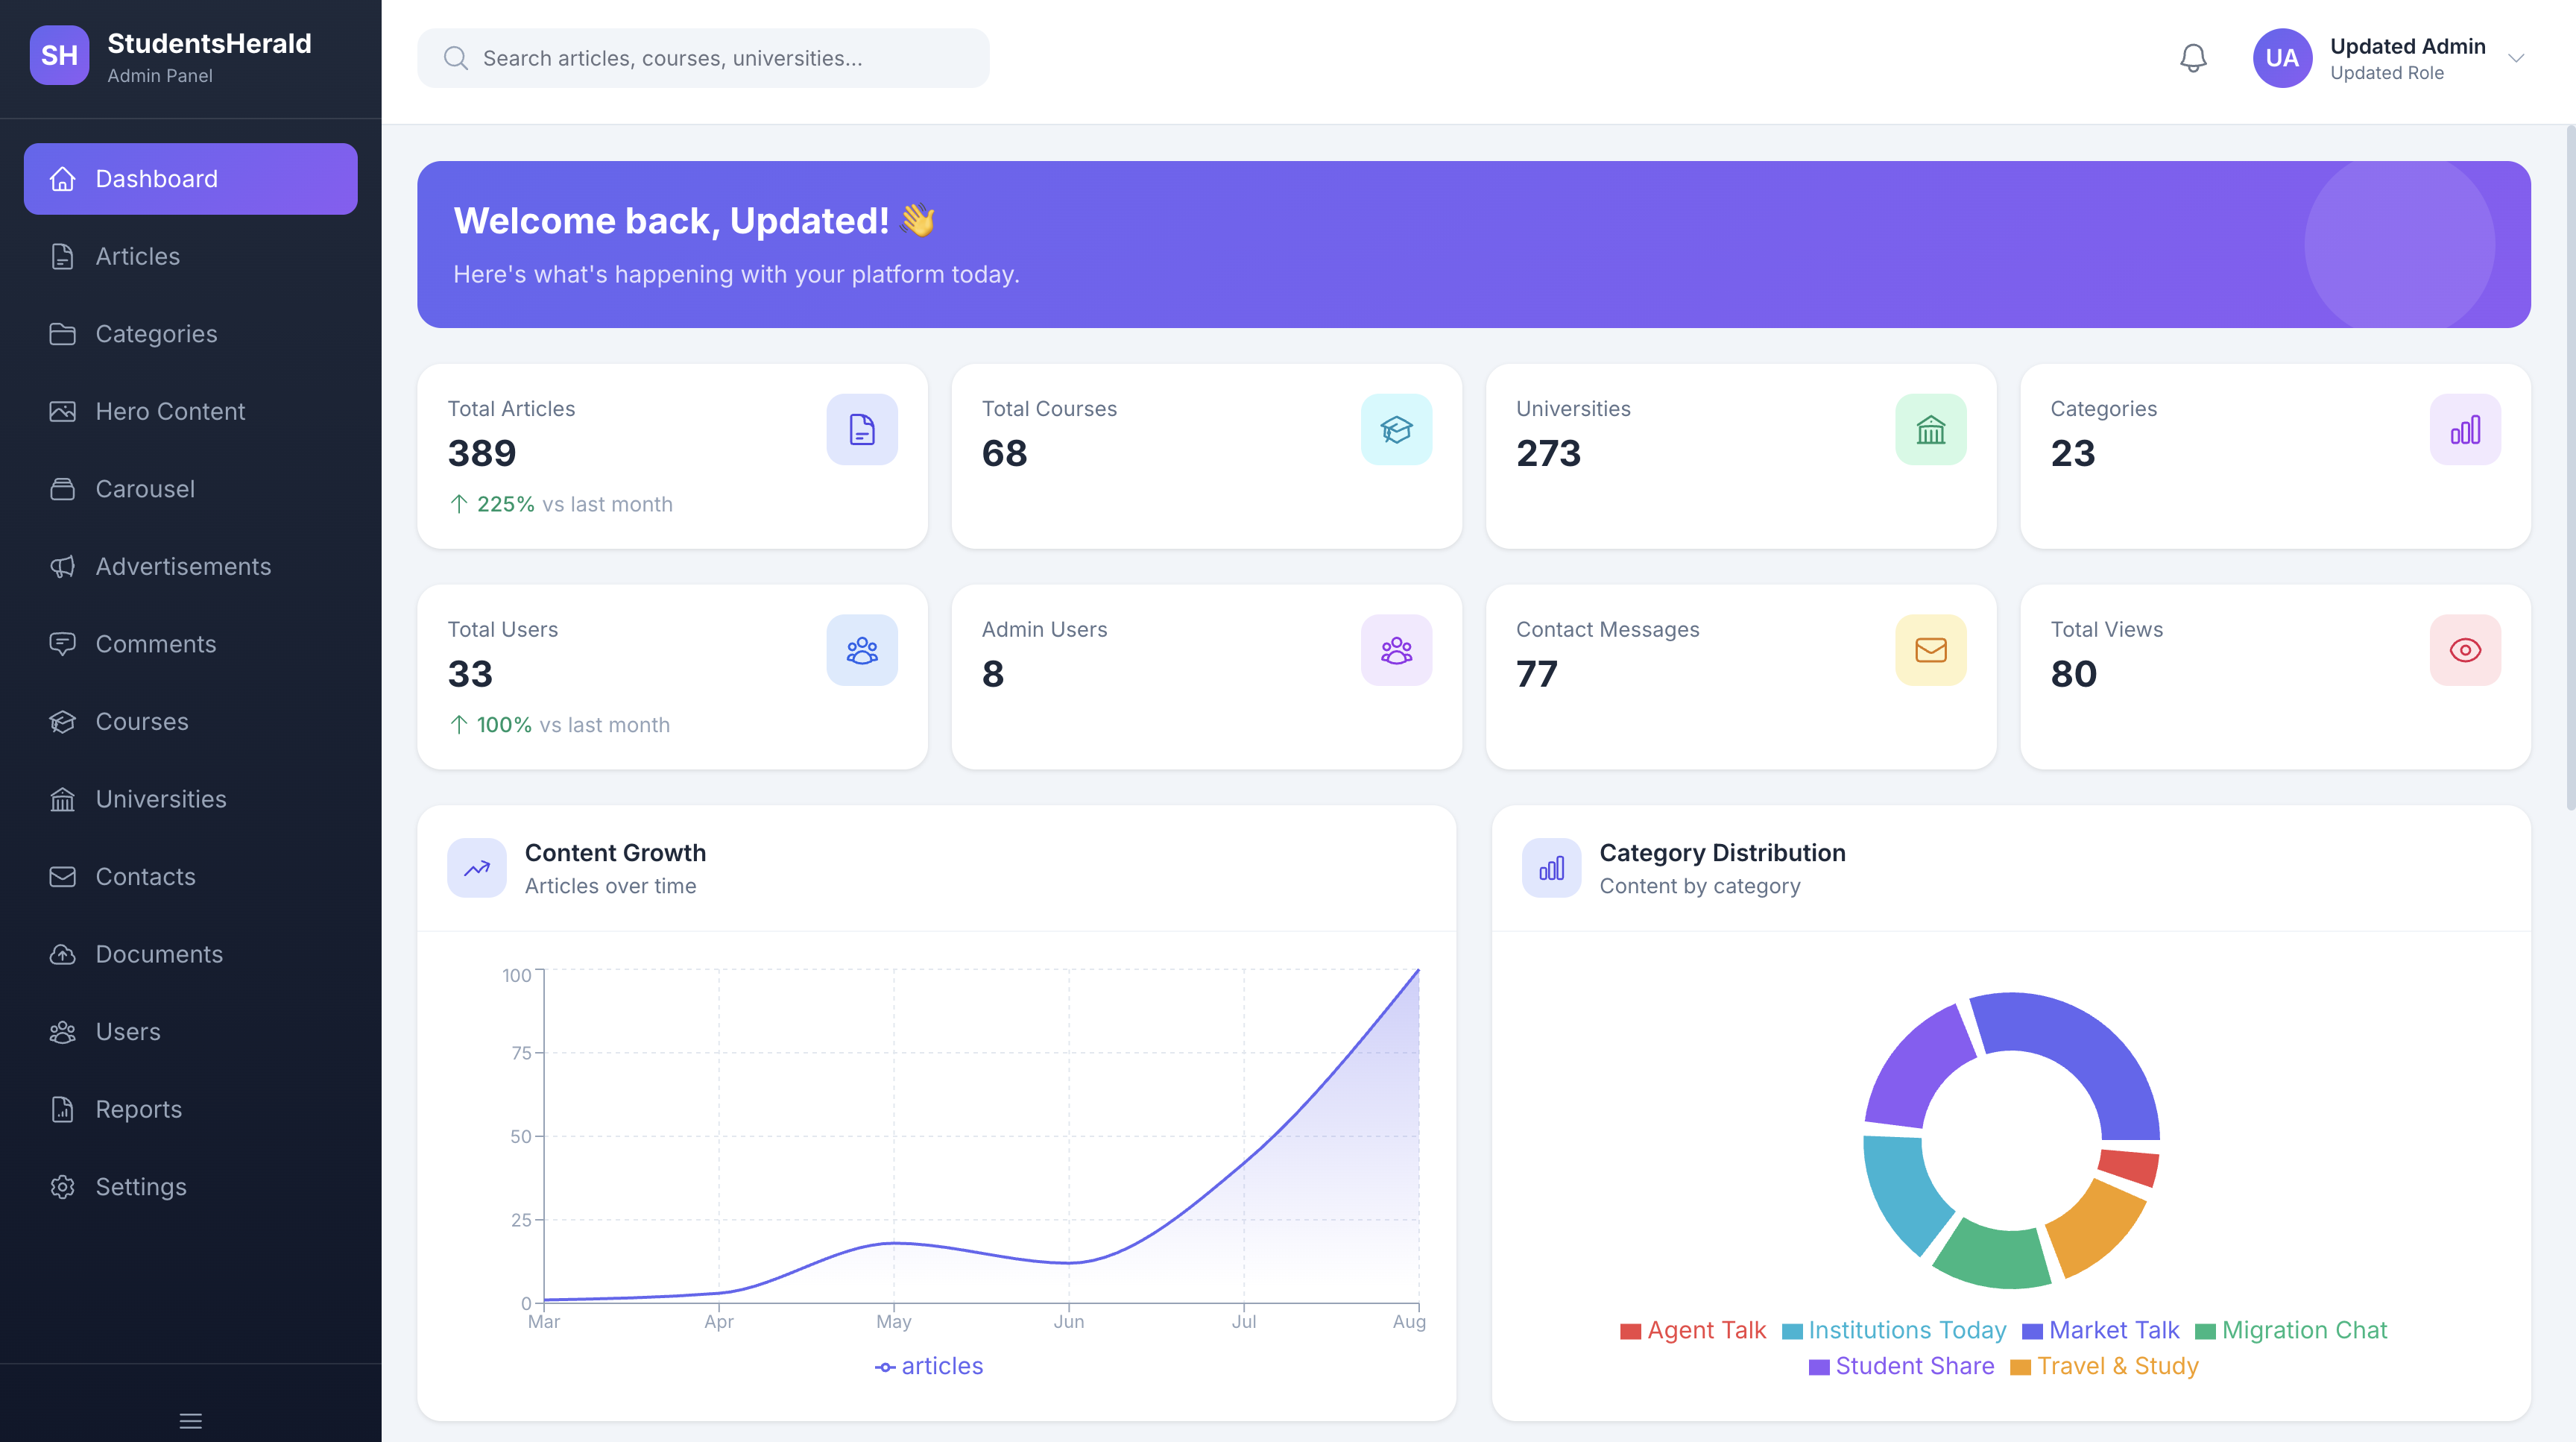Select the Updated Admin name text
The height and width of the screenshot is (1442, 2576).
(x=2407, y=46)
